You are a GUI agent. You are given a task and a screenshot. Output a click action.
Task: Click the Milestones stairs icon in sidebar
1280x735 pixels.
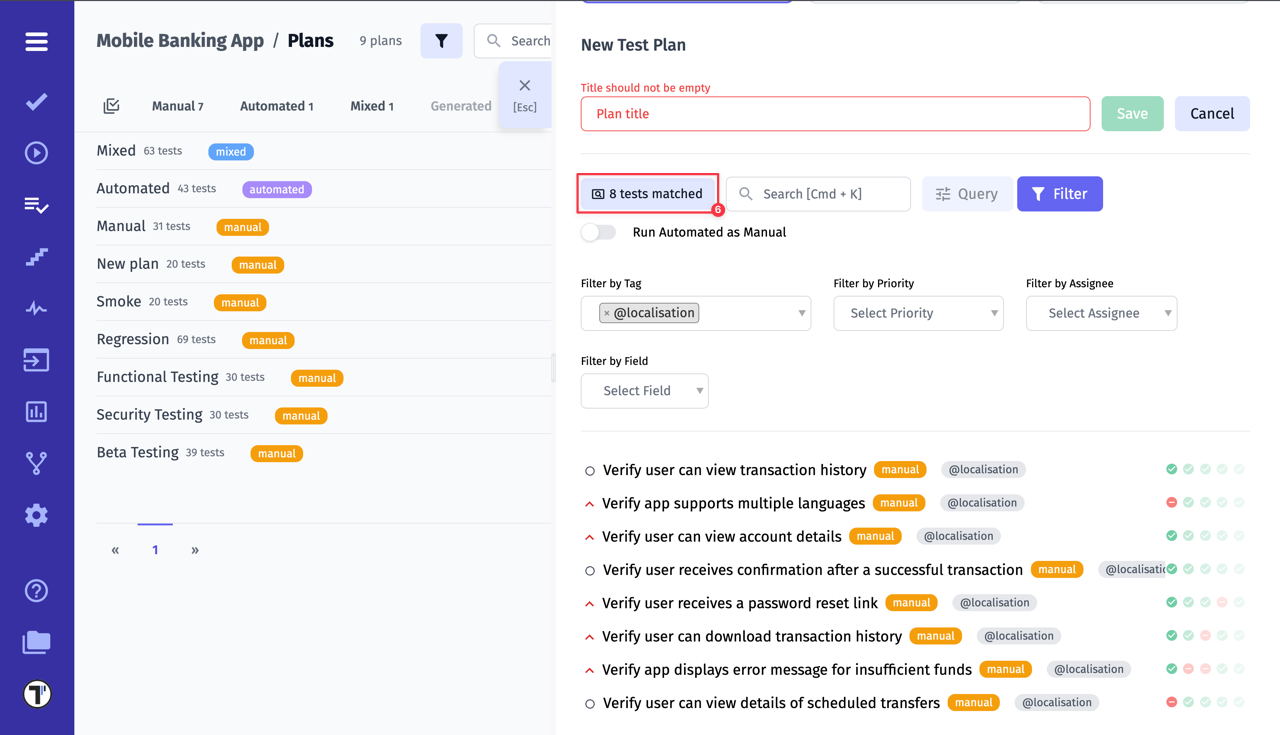pos(36,257)
